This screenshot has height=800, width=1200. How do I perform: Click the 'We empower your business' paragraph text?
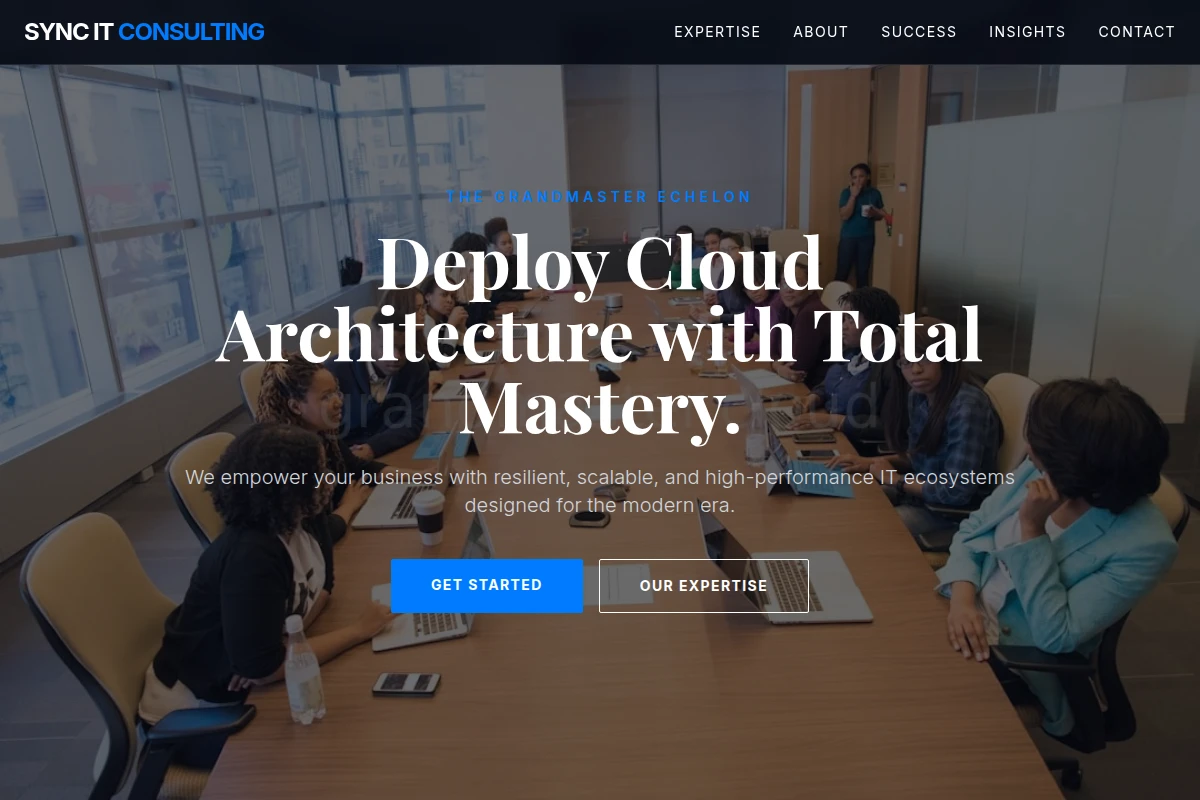[600, 491]
